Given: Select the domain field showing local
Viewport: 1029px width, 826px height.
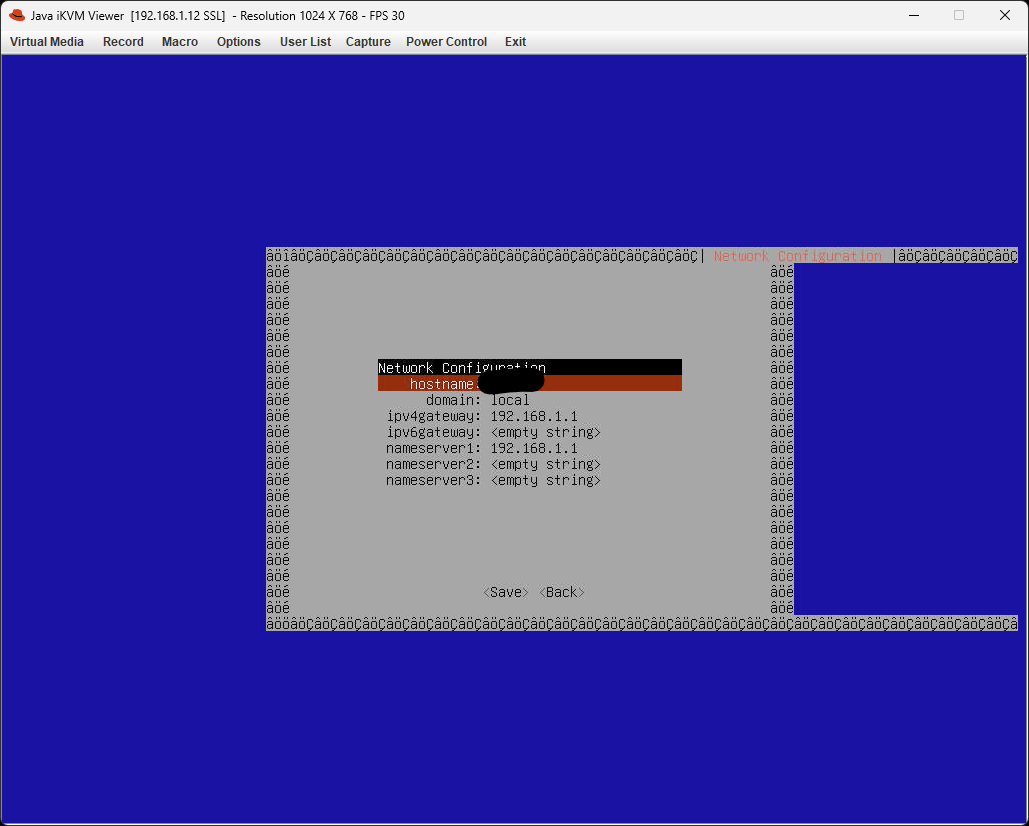Looking at the screenshot, I should (x=510, y=400).
